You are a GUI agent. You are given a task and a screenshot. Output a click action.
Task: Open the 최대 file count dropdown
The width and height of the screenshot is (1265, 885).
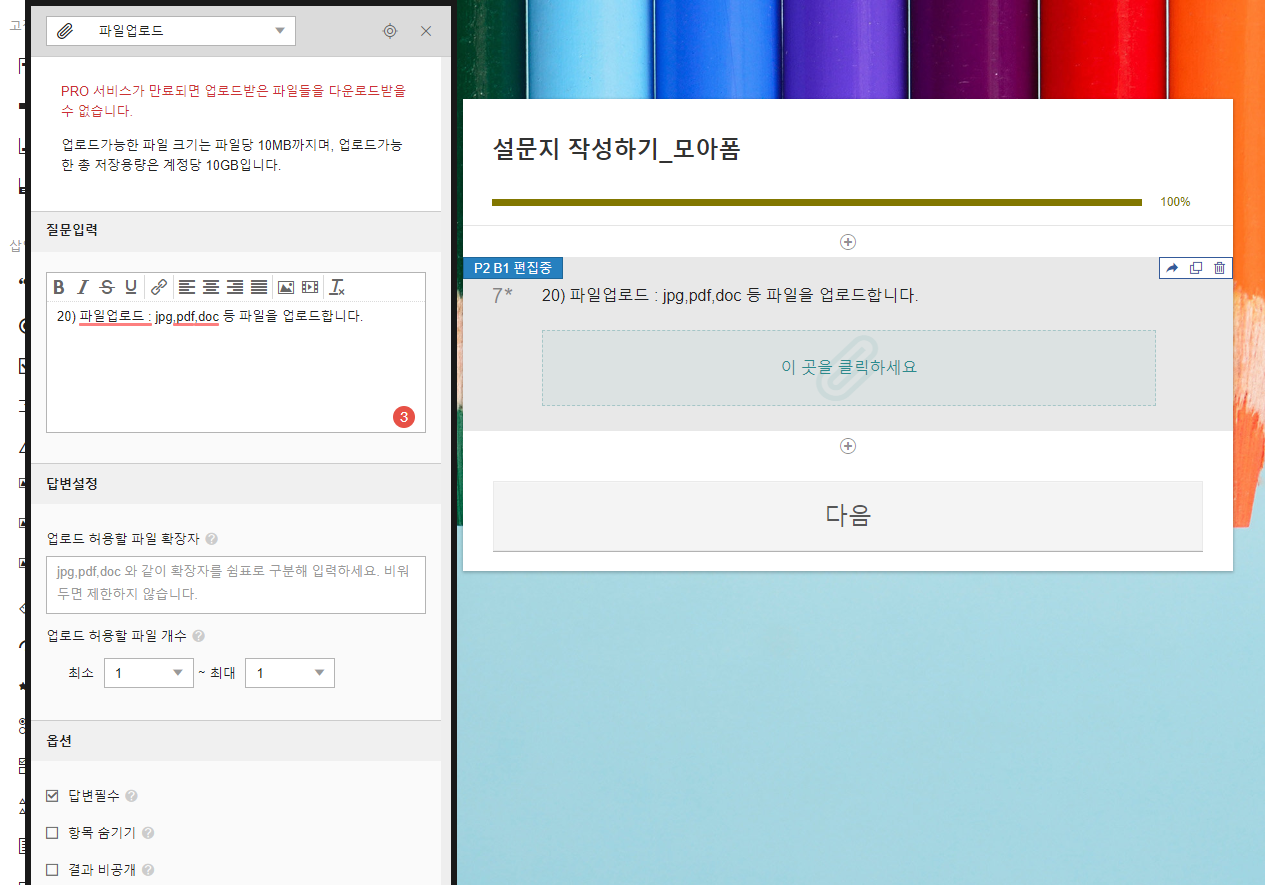pyautogui.click(x=290, y=673)
